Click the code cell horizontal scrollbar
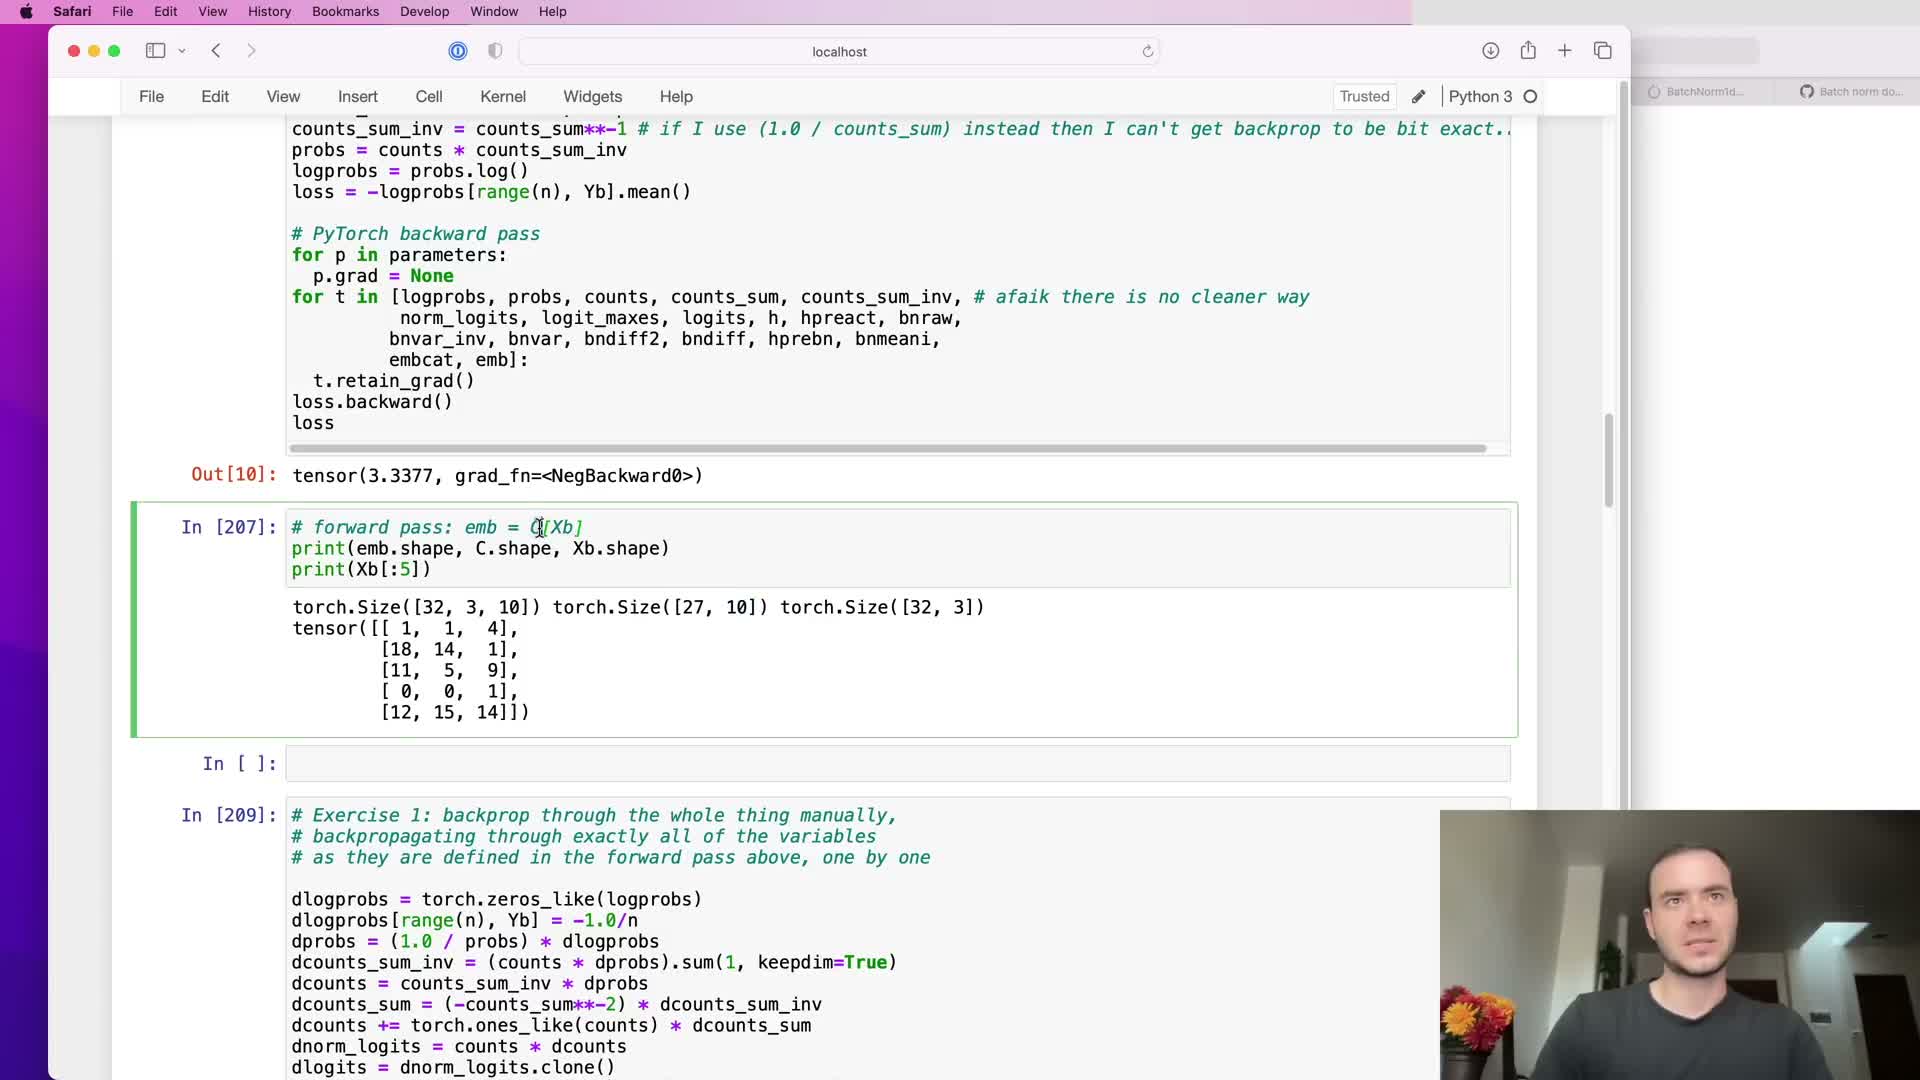 click(888, 448)
